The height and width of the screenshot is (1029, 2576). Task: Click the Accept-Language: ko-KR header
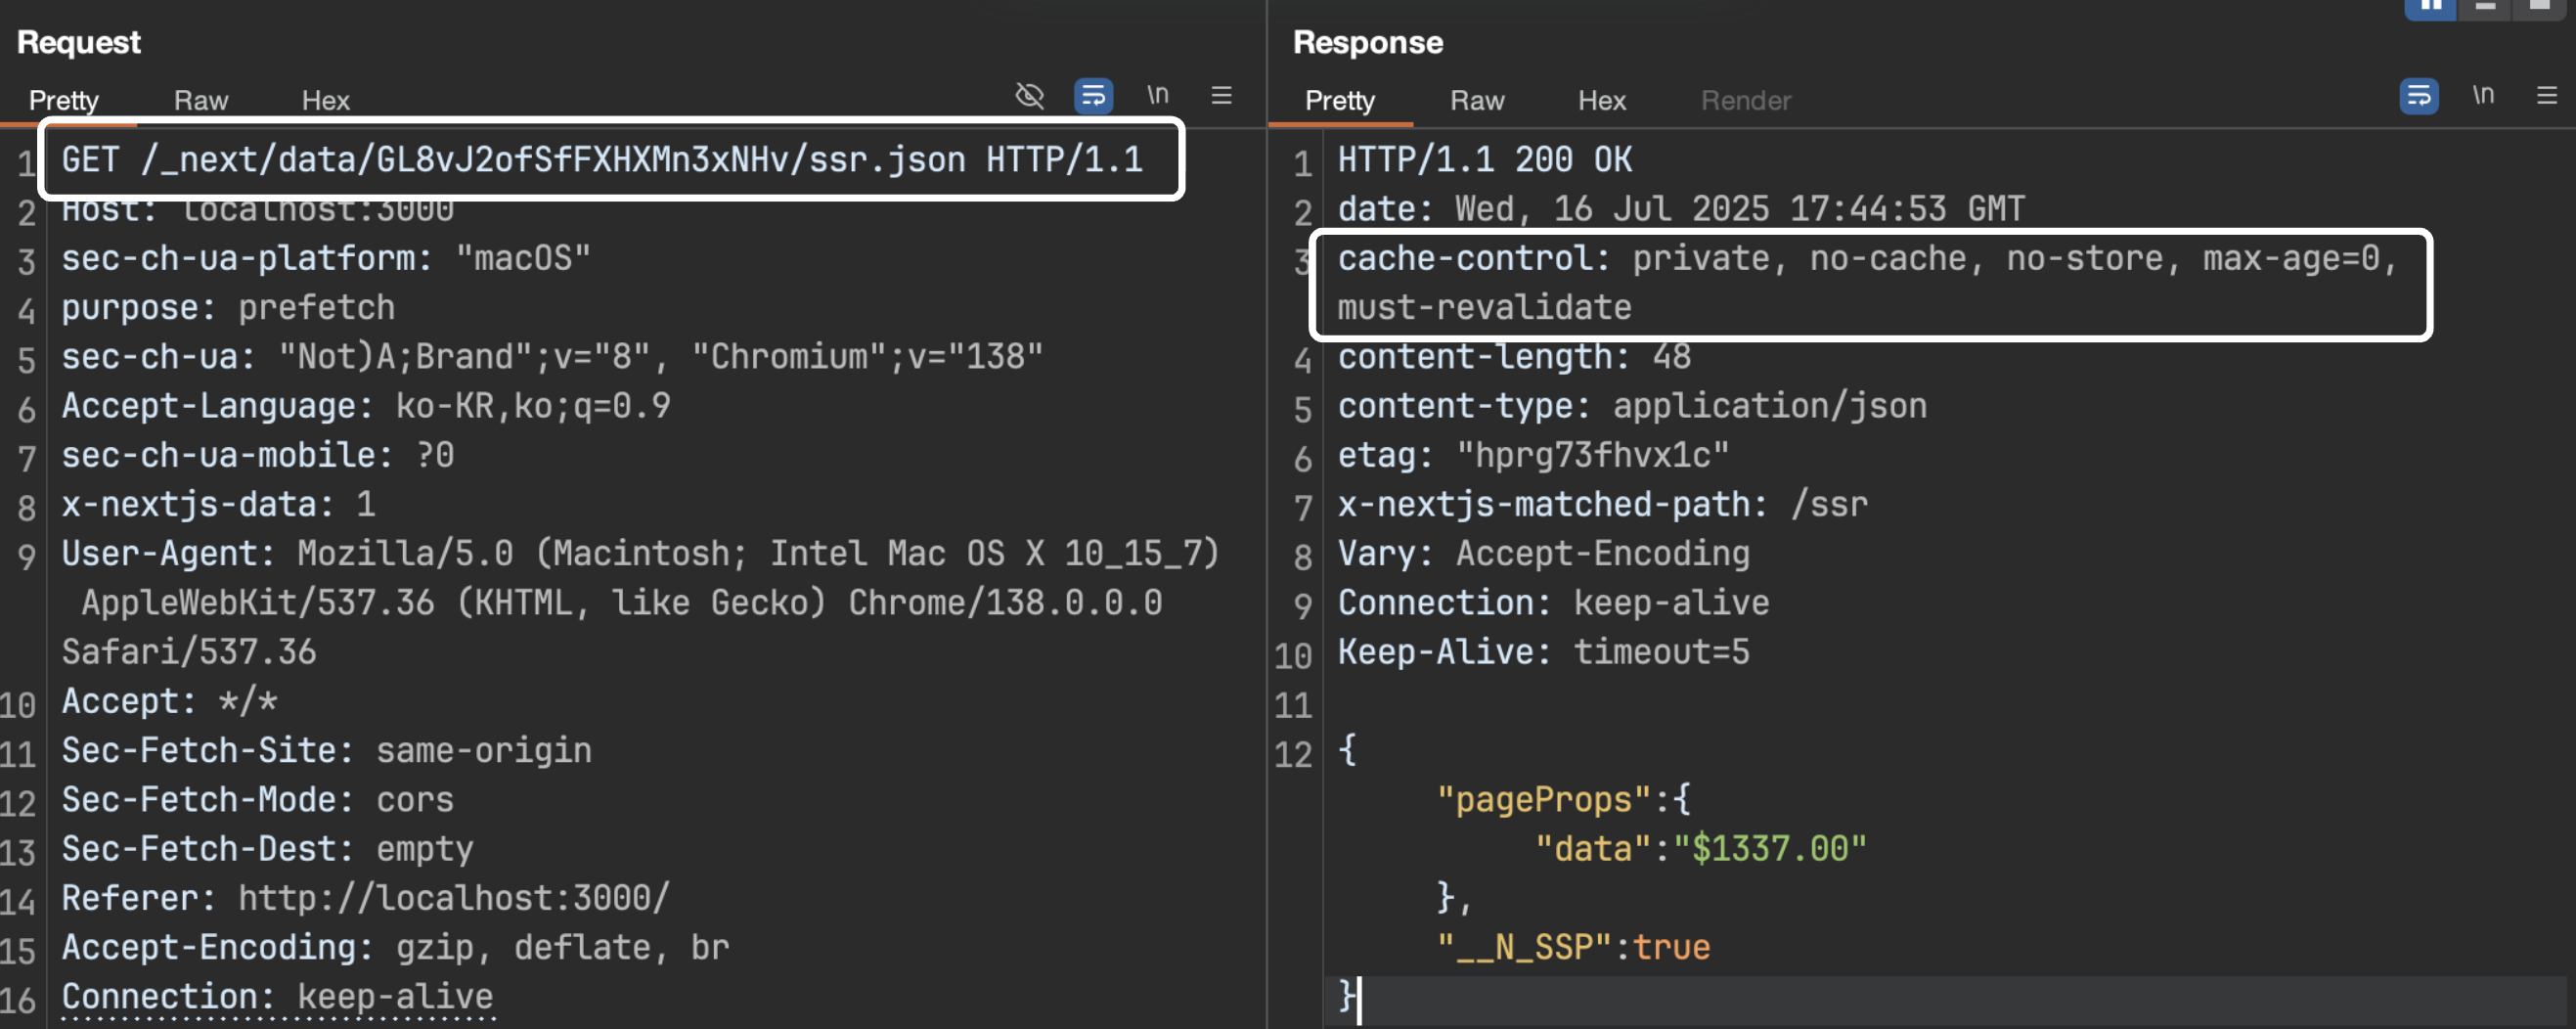(x=366, y=406)
